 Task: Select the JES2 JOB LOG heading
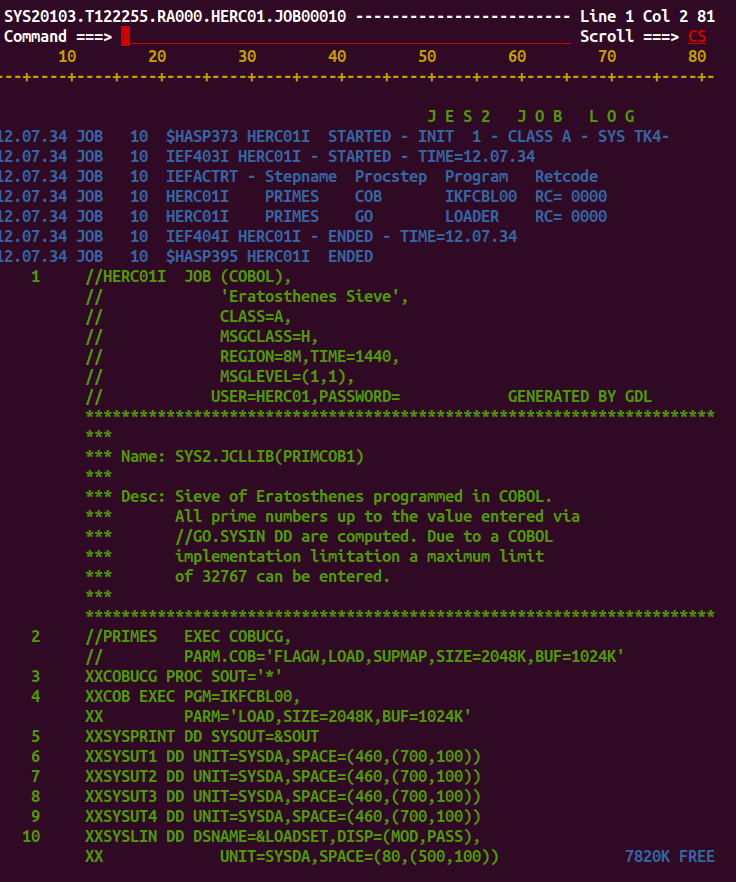(x=531, y=116)
